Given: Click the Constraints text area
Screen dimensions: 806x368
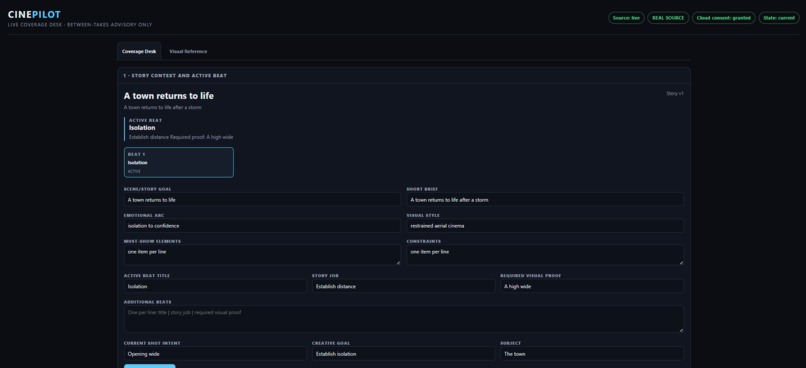Looking at the screenshot, I should (545, 255).
